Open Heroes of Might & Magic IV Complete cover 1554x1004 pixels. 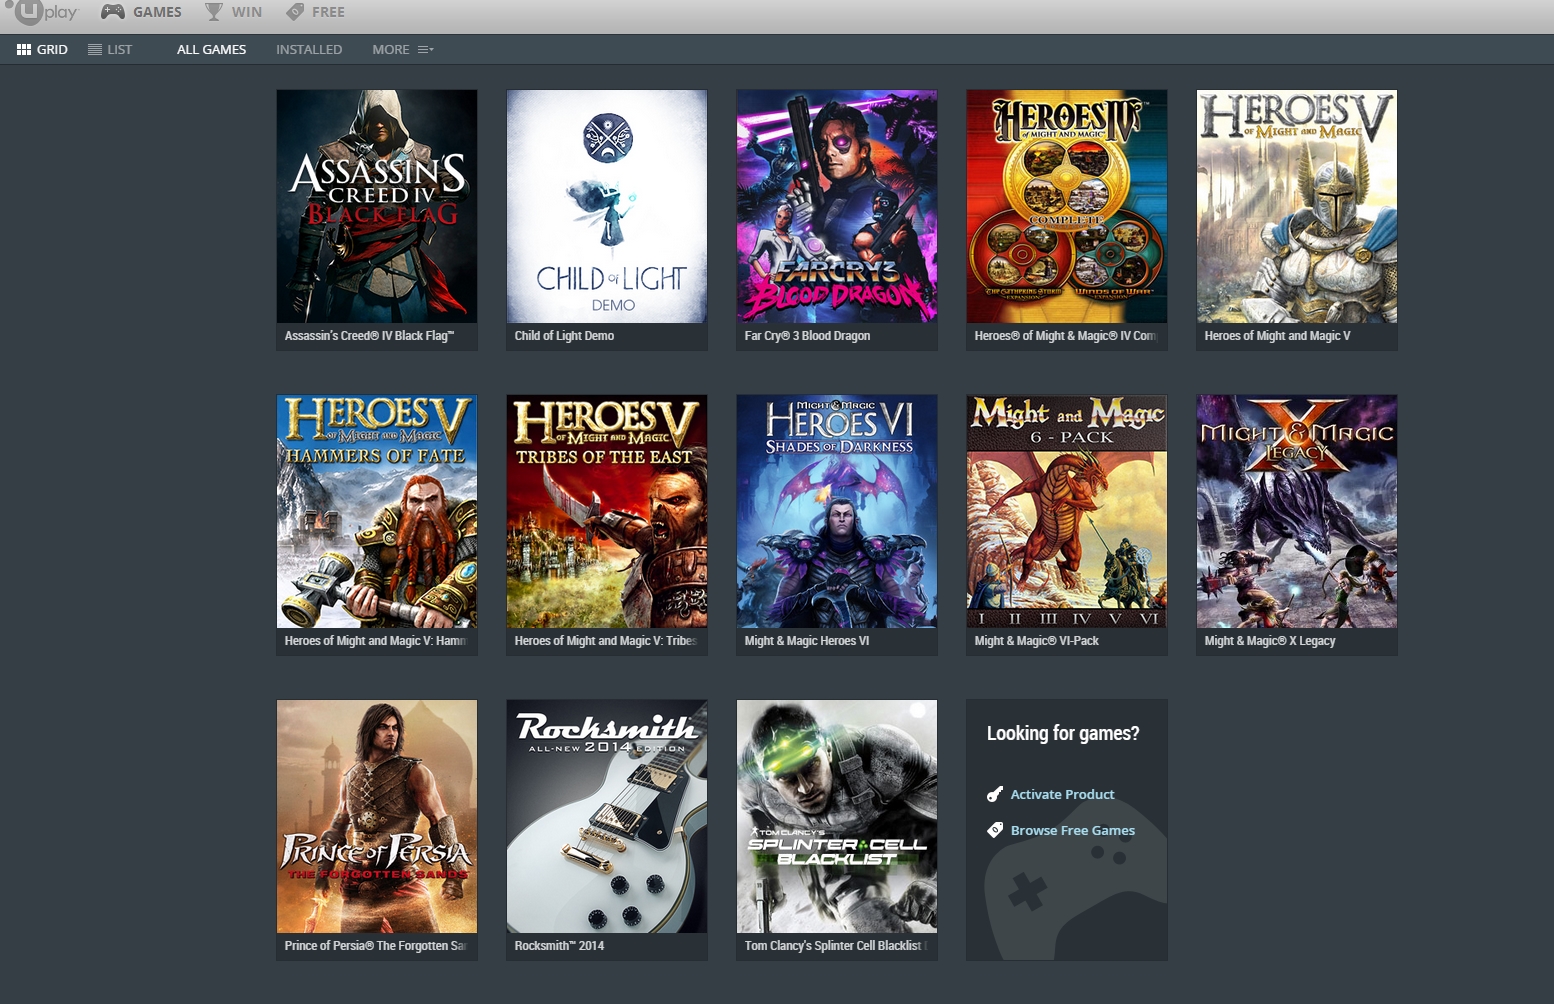pos(1067,206)
